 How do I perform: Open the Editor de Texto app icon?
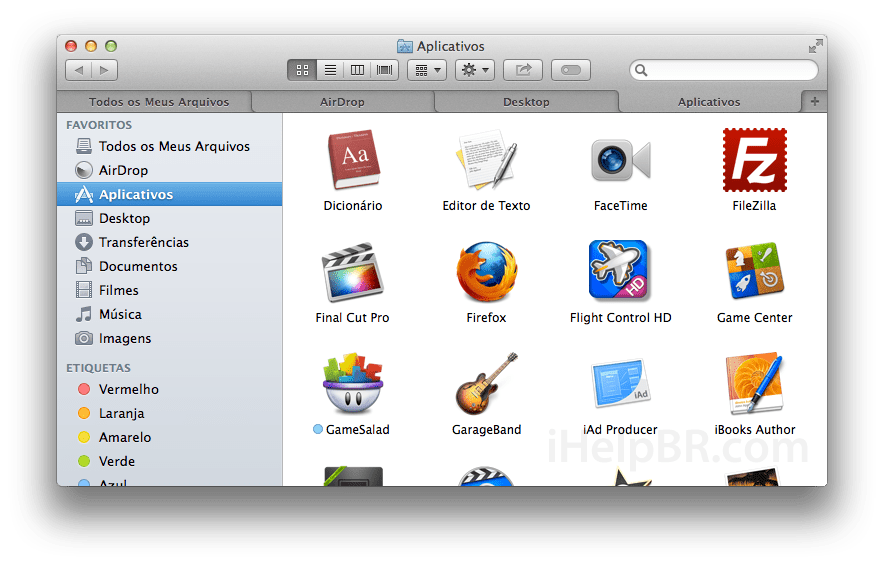coord(486,160)
